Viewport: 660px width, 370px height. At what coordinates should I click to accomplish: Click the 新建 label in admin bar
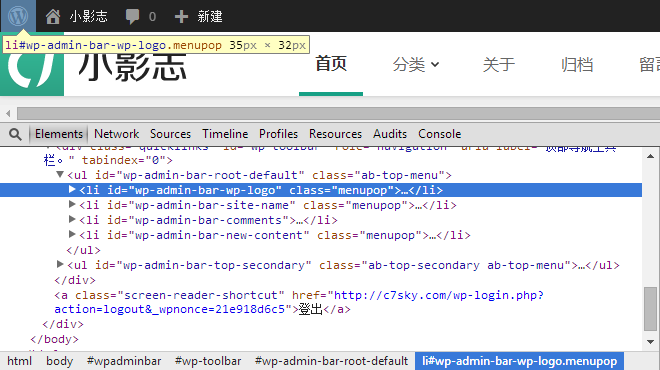[210, 16]
